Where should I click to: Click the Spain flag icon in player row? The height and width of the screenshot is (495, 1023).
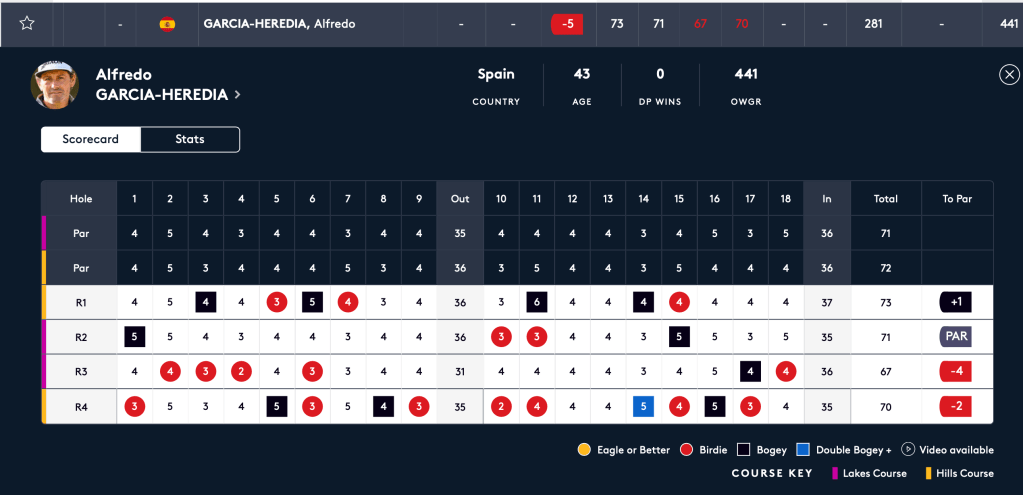tap(167, 24)
